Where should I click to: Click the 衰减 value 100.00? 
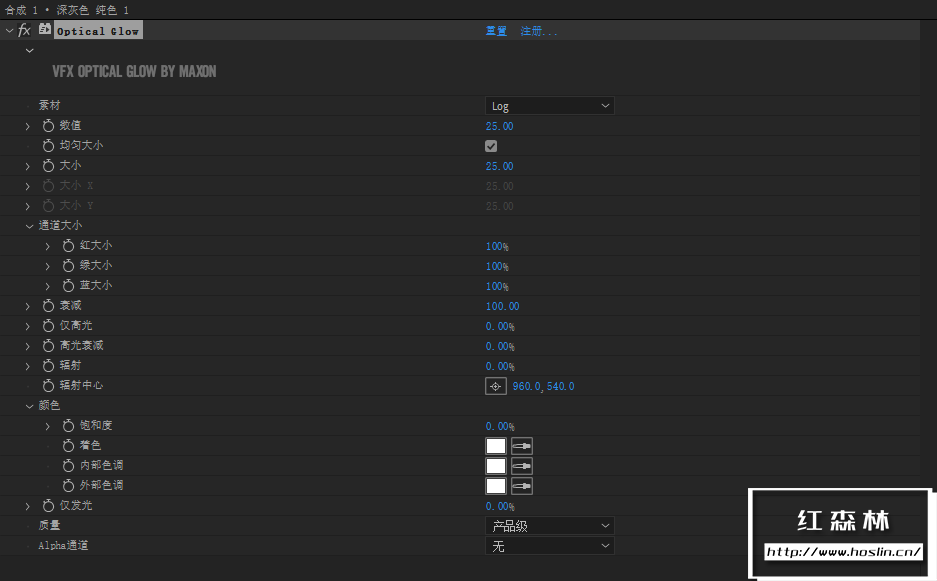502,305
